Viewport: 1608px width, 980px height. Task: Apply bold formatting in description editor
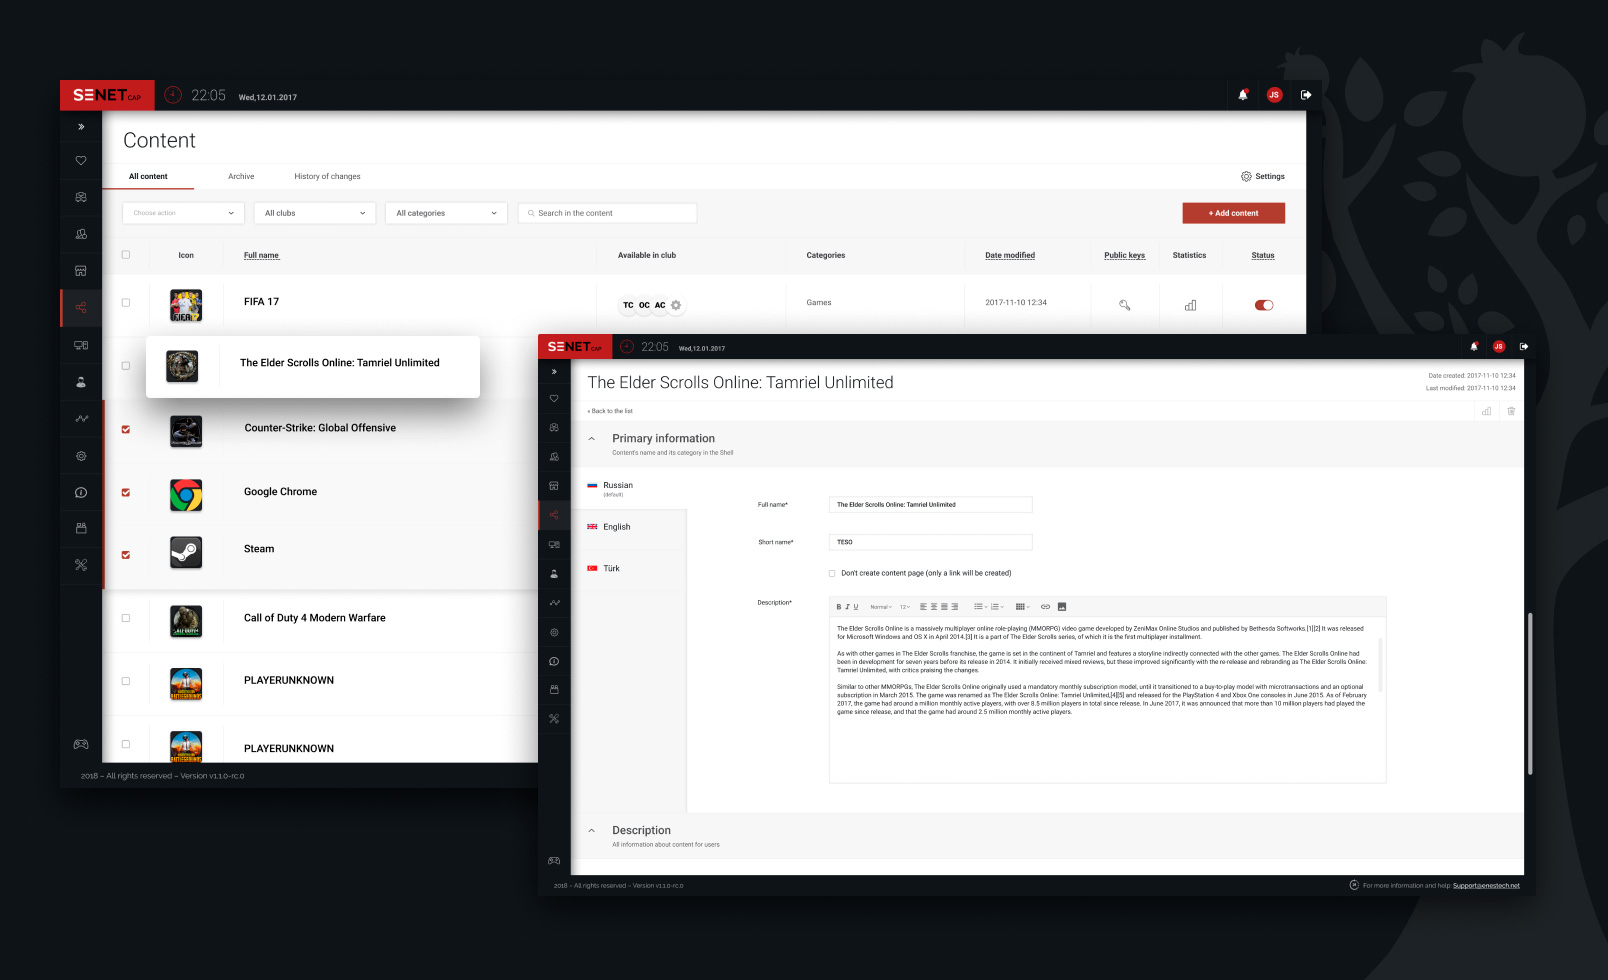coord(839,607)
